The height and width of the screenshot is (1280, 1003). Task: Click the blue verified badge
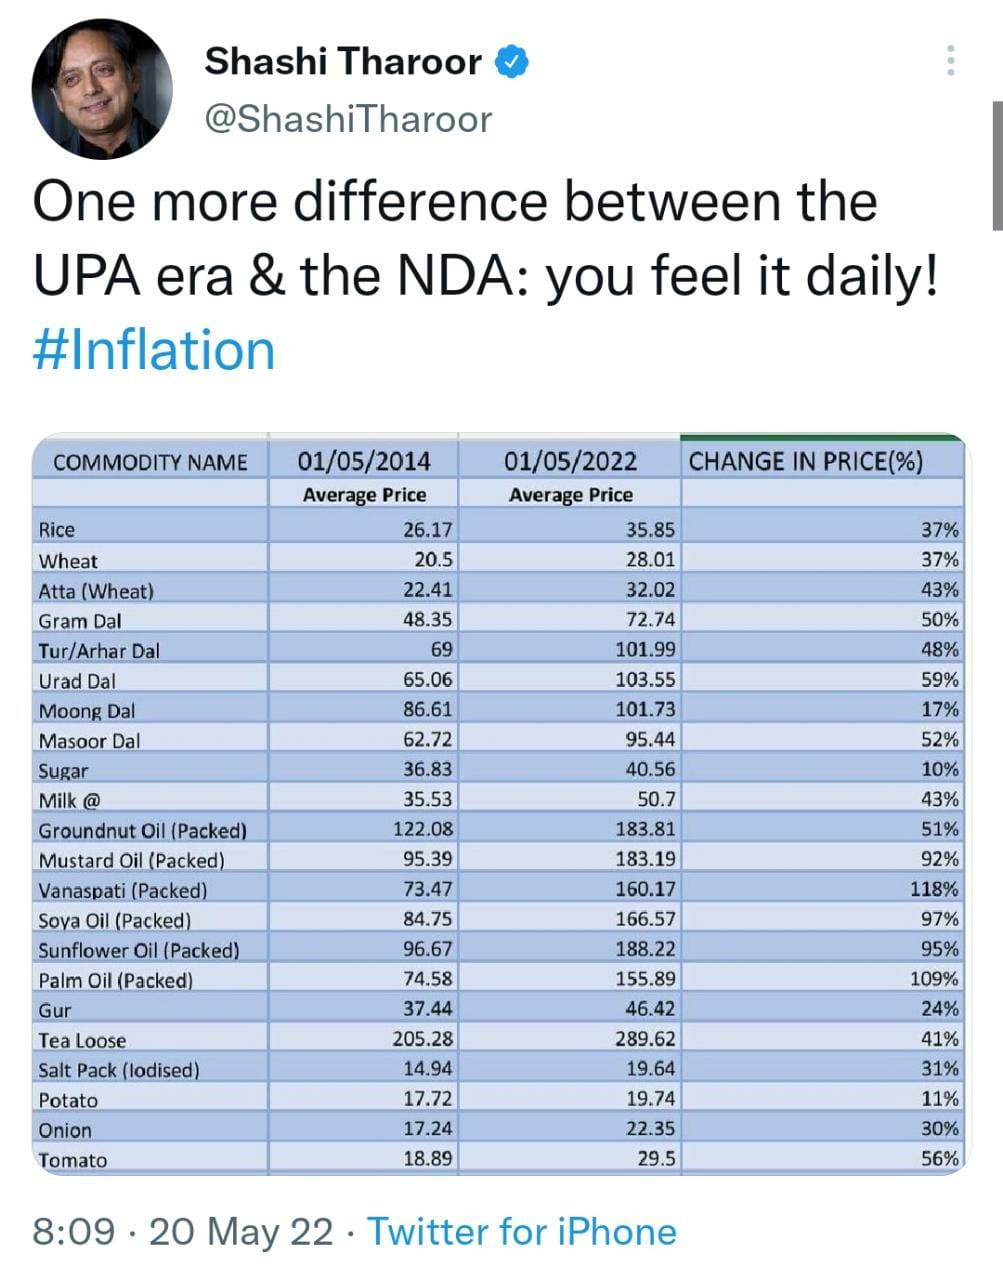513,62
